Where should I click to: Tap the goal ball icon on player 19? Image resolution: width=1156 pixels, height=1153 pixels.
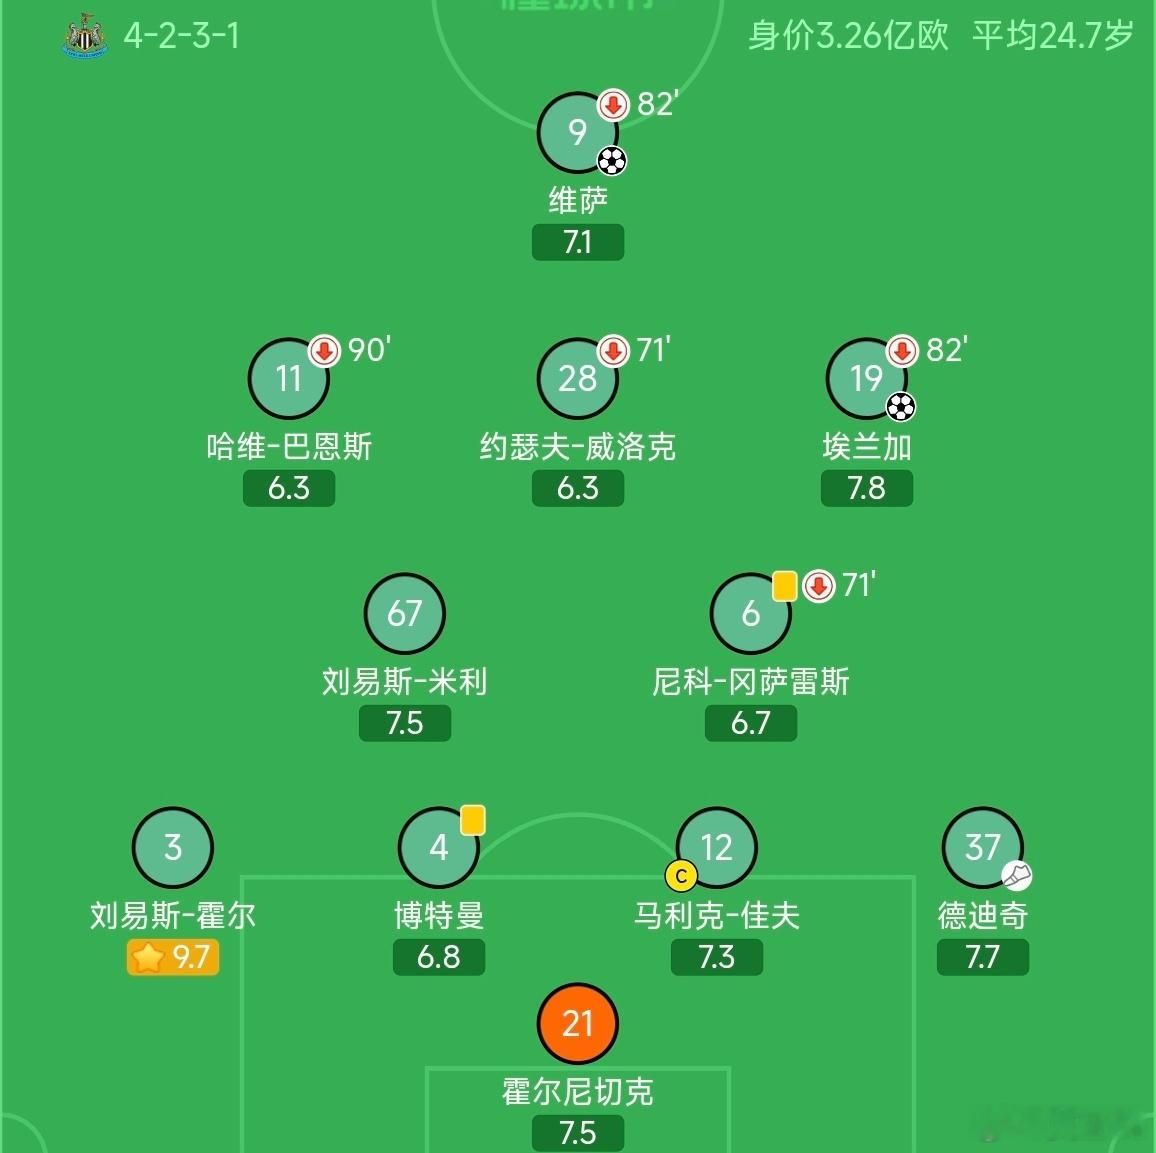901,407
